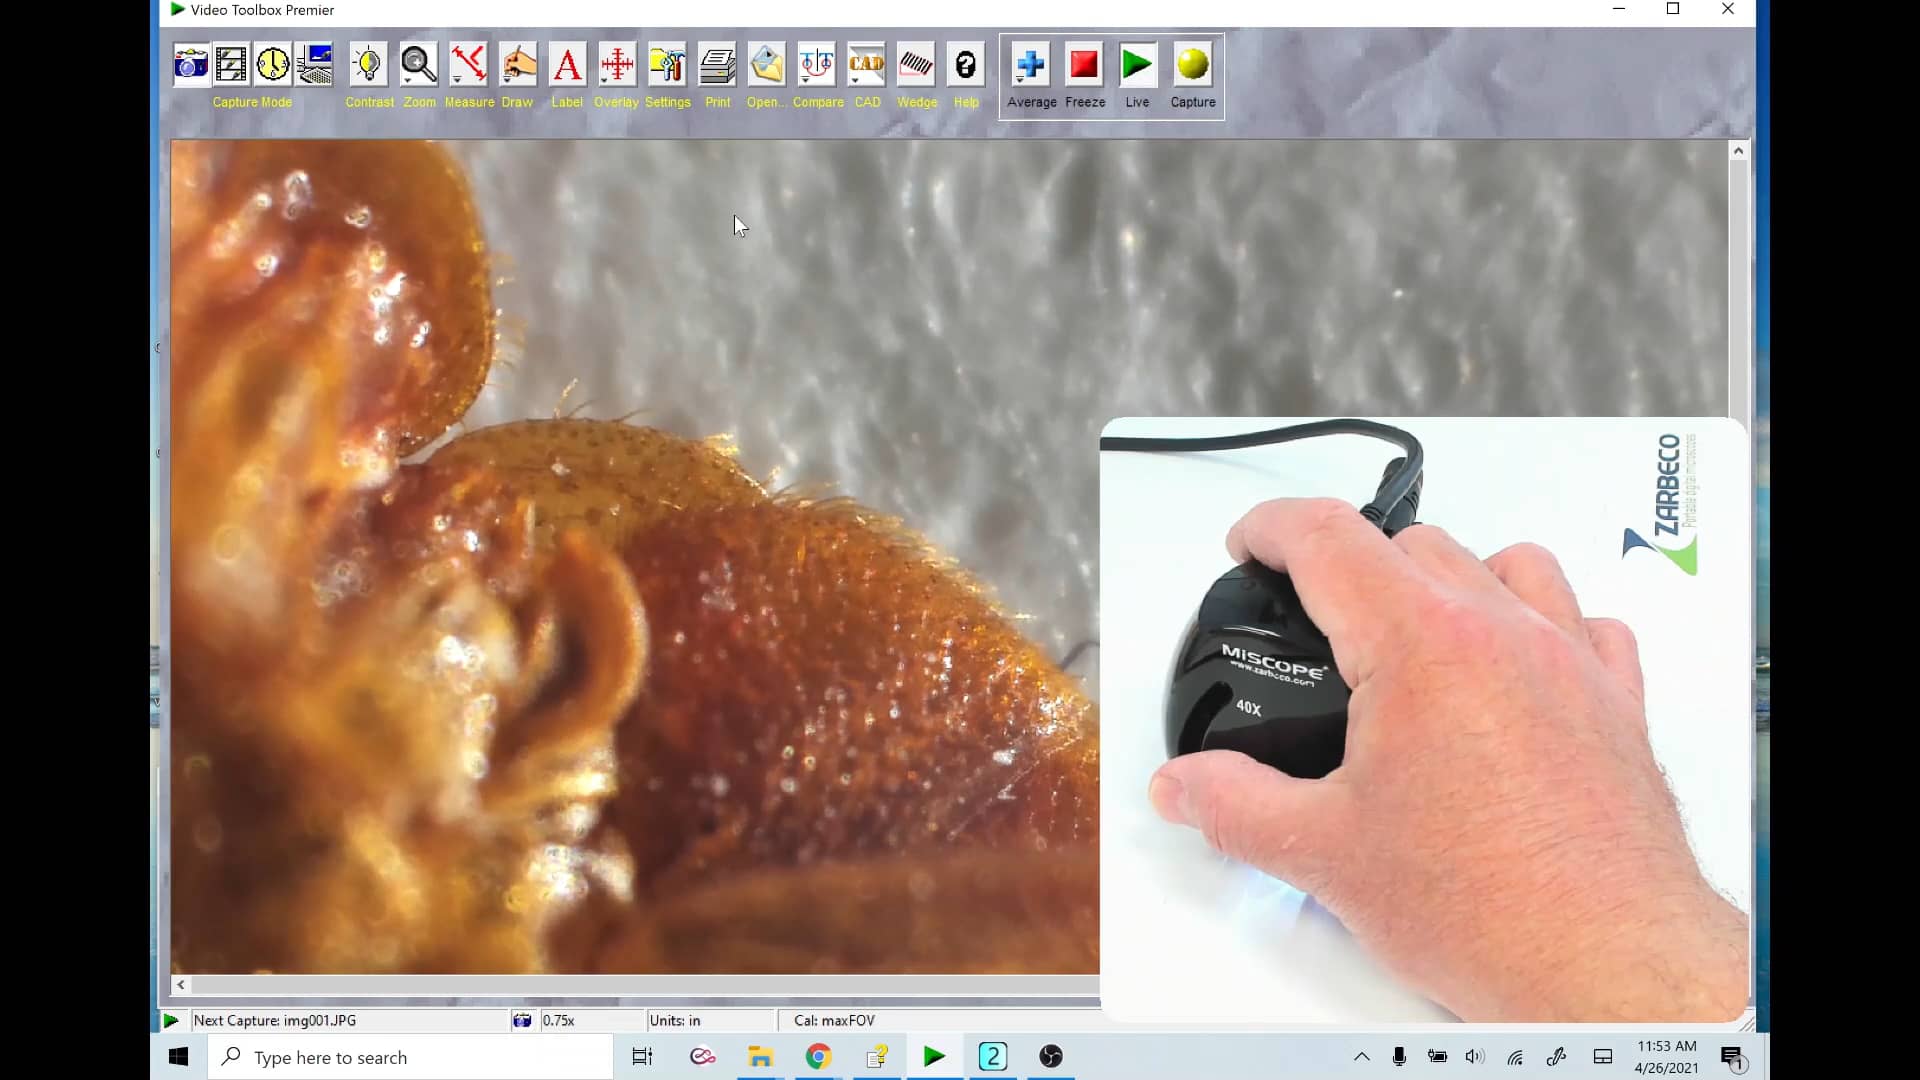This screenshot has height=1080, width=1920.
Task: Select the clock time-lapse capture mode
Action: pyautogui.click(x=272, y=65)
